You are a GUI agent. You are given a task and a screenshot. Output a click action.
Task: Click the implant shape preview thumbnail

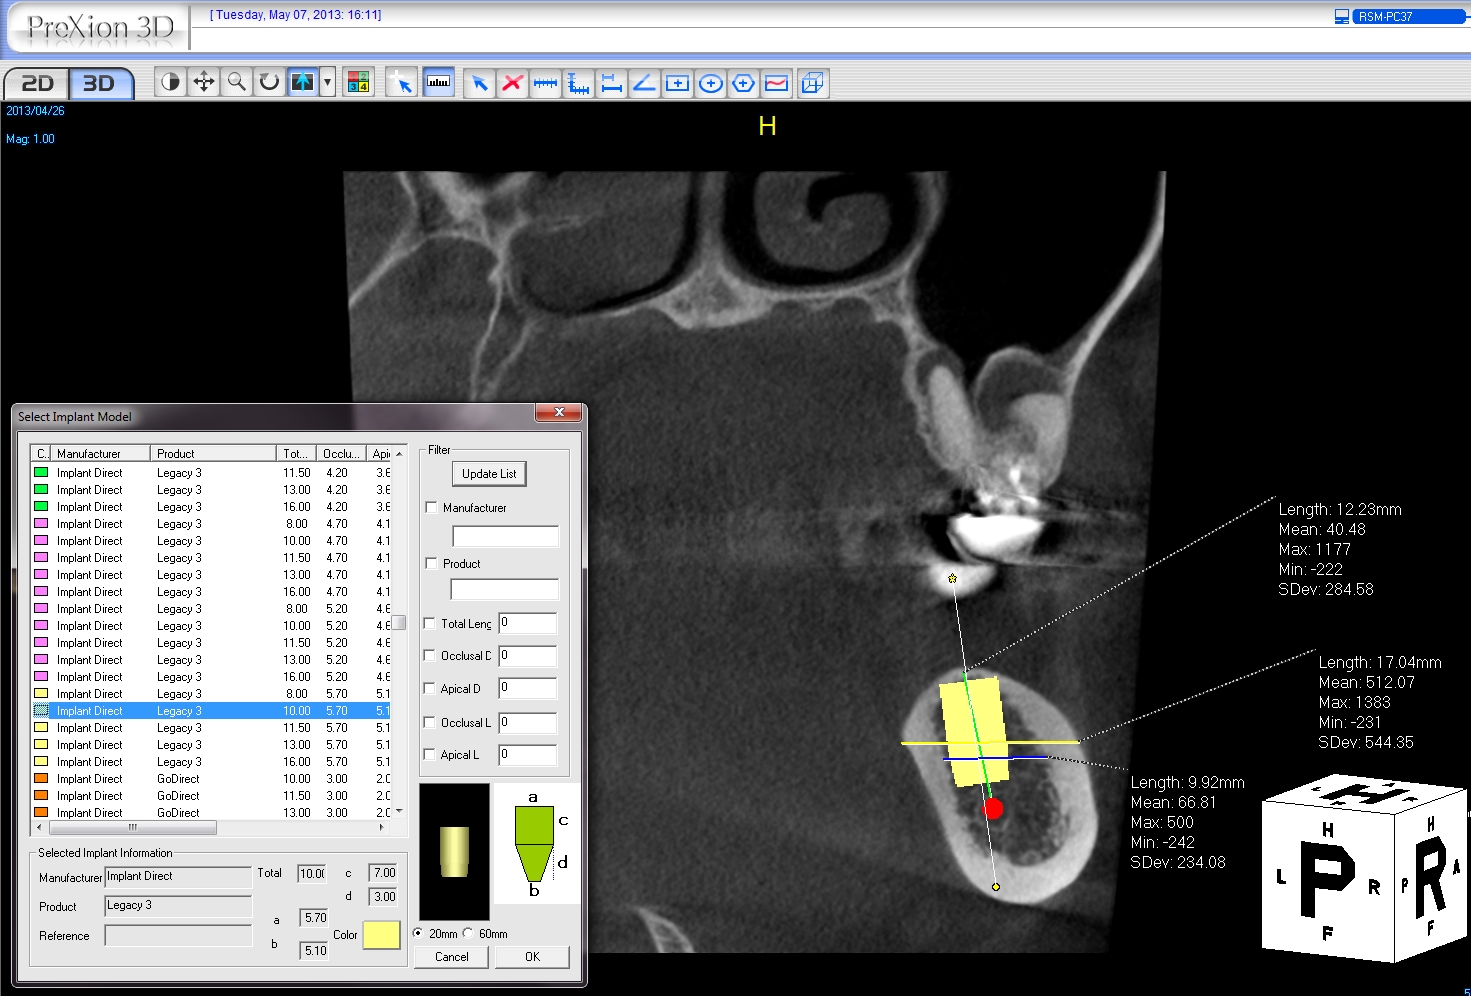click(x=454, y=851)
